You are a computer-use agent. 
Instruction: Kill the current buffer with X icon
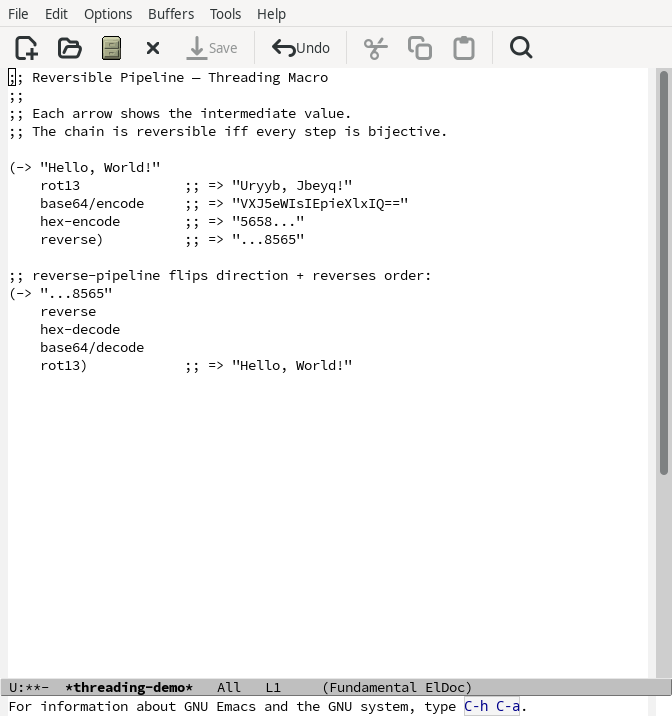point(153,48)
